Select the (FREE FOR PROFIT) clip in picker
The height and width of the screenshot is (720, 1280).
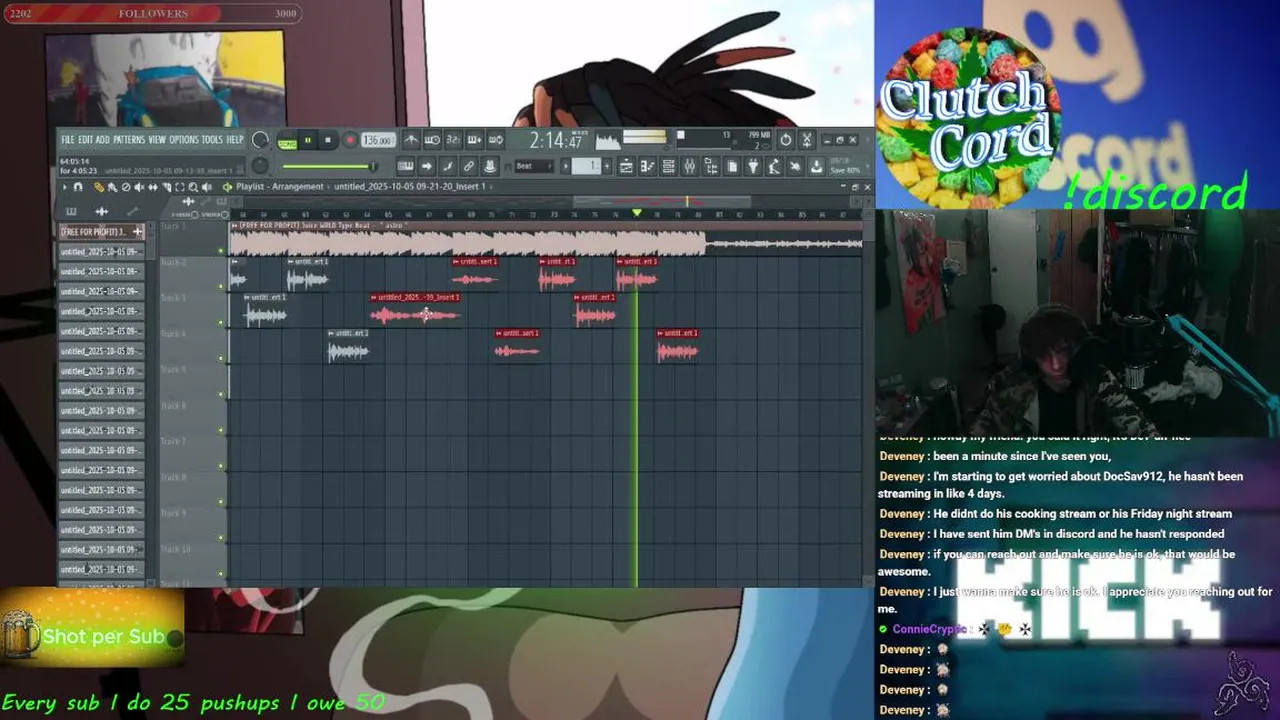point(102,232)
